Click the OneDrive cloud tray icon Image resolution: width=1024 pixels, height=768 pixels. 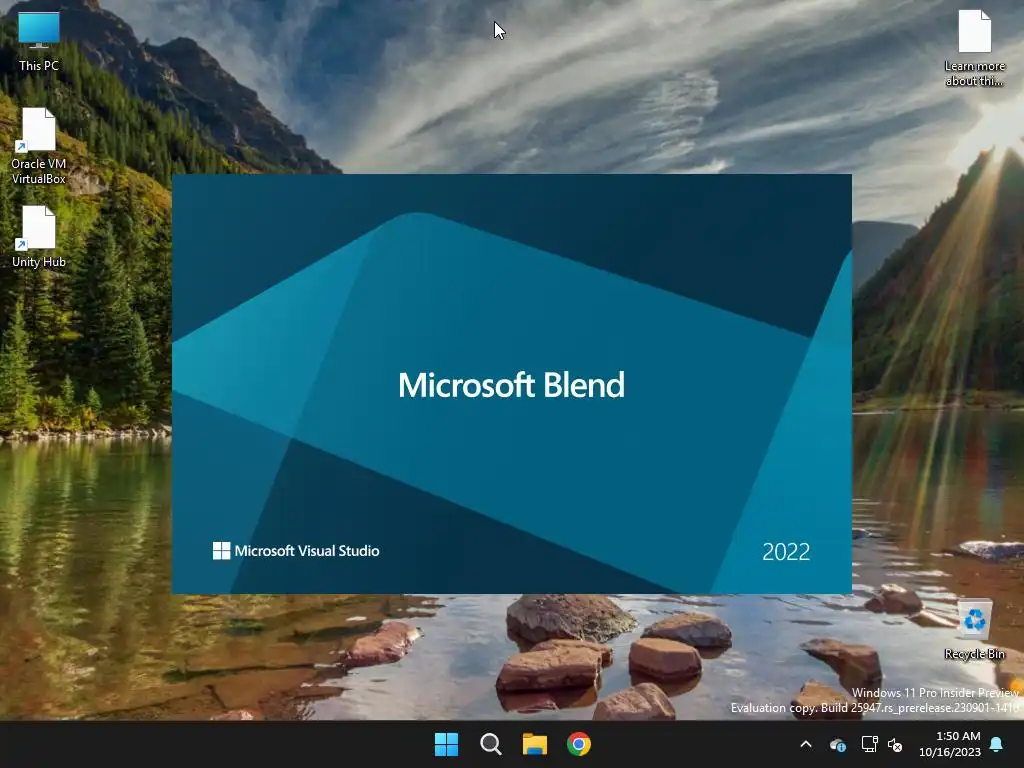pyautogui.click(x=838, y=744)
